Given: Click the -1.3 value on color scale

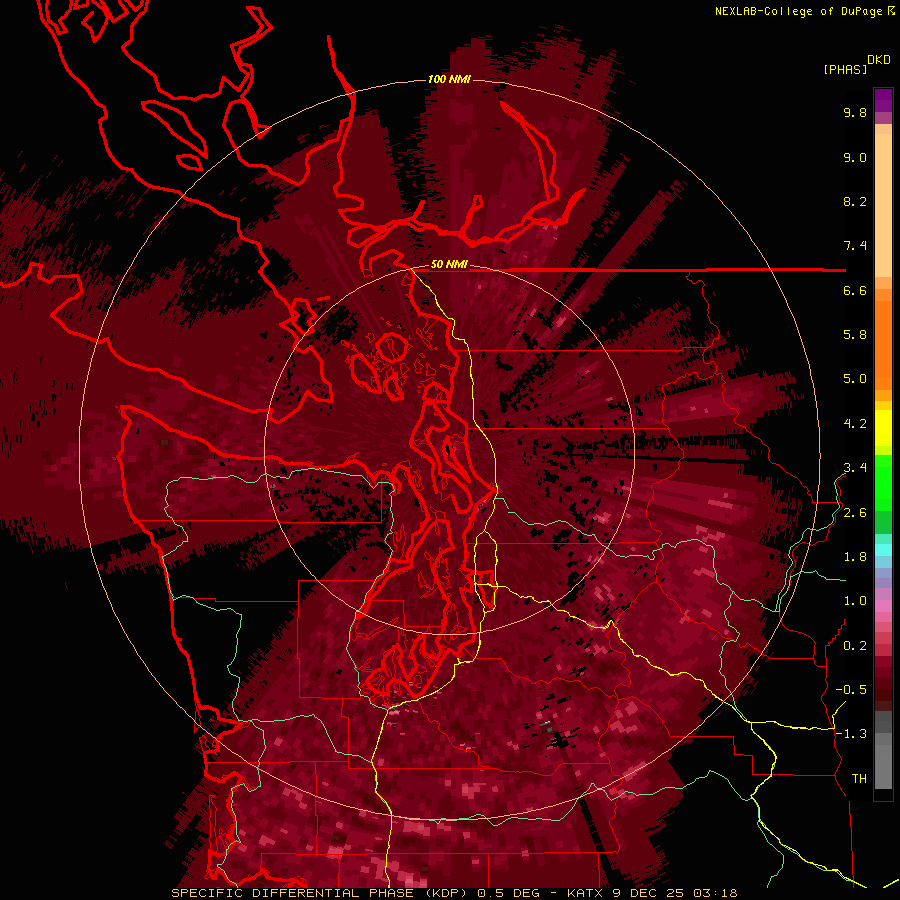Looking at the screenshot, I should 851,734.
